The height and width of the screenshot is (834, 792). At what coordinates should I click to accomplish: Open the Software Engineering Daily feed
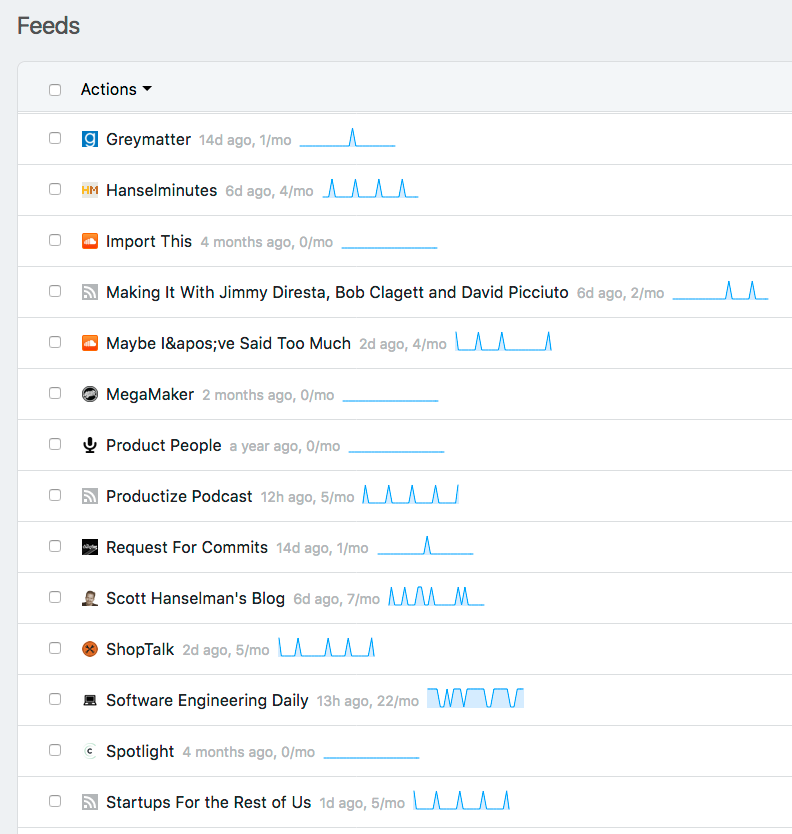[x=207, y=700]
